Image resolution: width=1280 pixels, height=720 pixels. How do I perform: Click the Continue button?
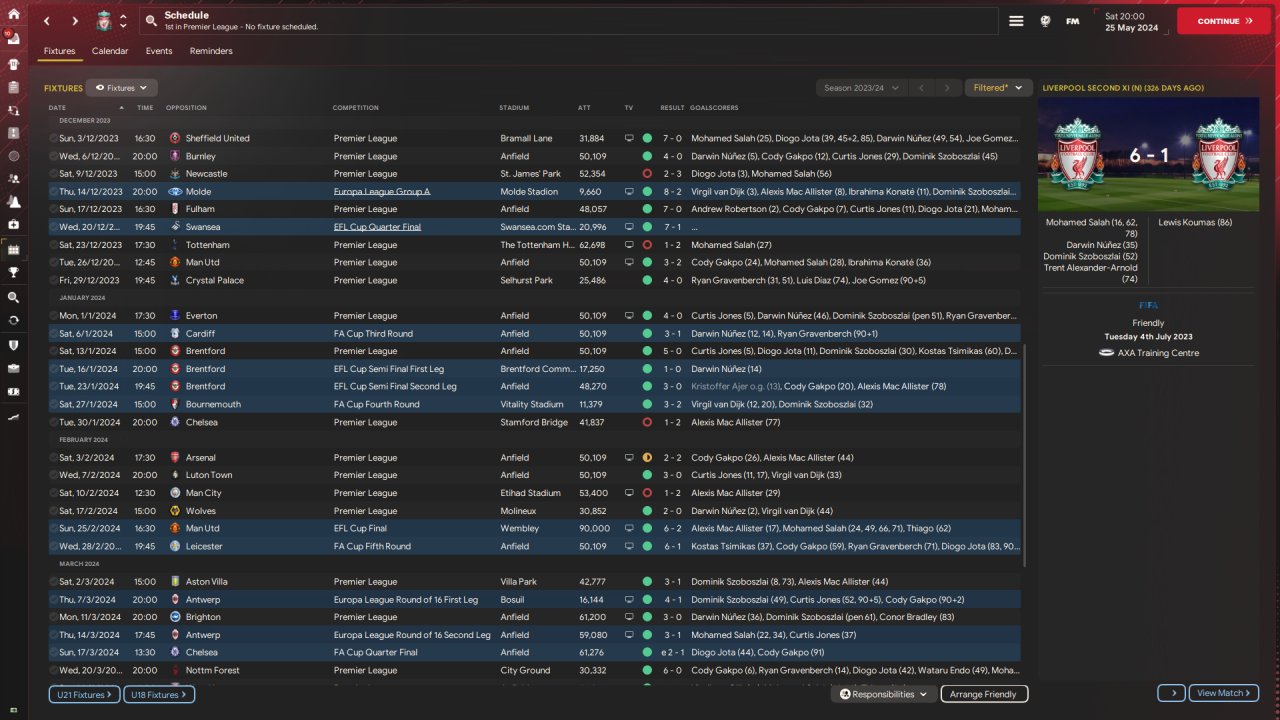click(x=1224, y=21)
